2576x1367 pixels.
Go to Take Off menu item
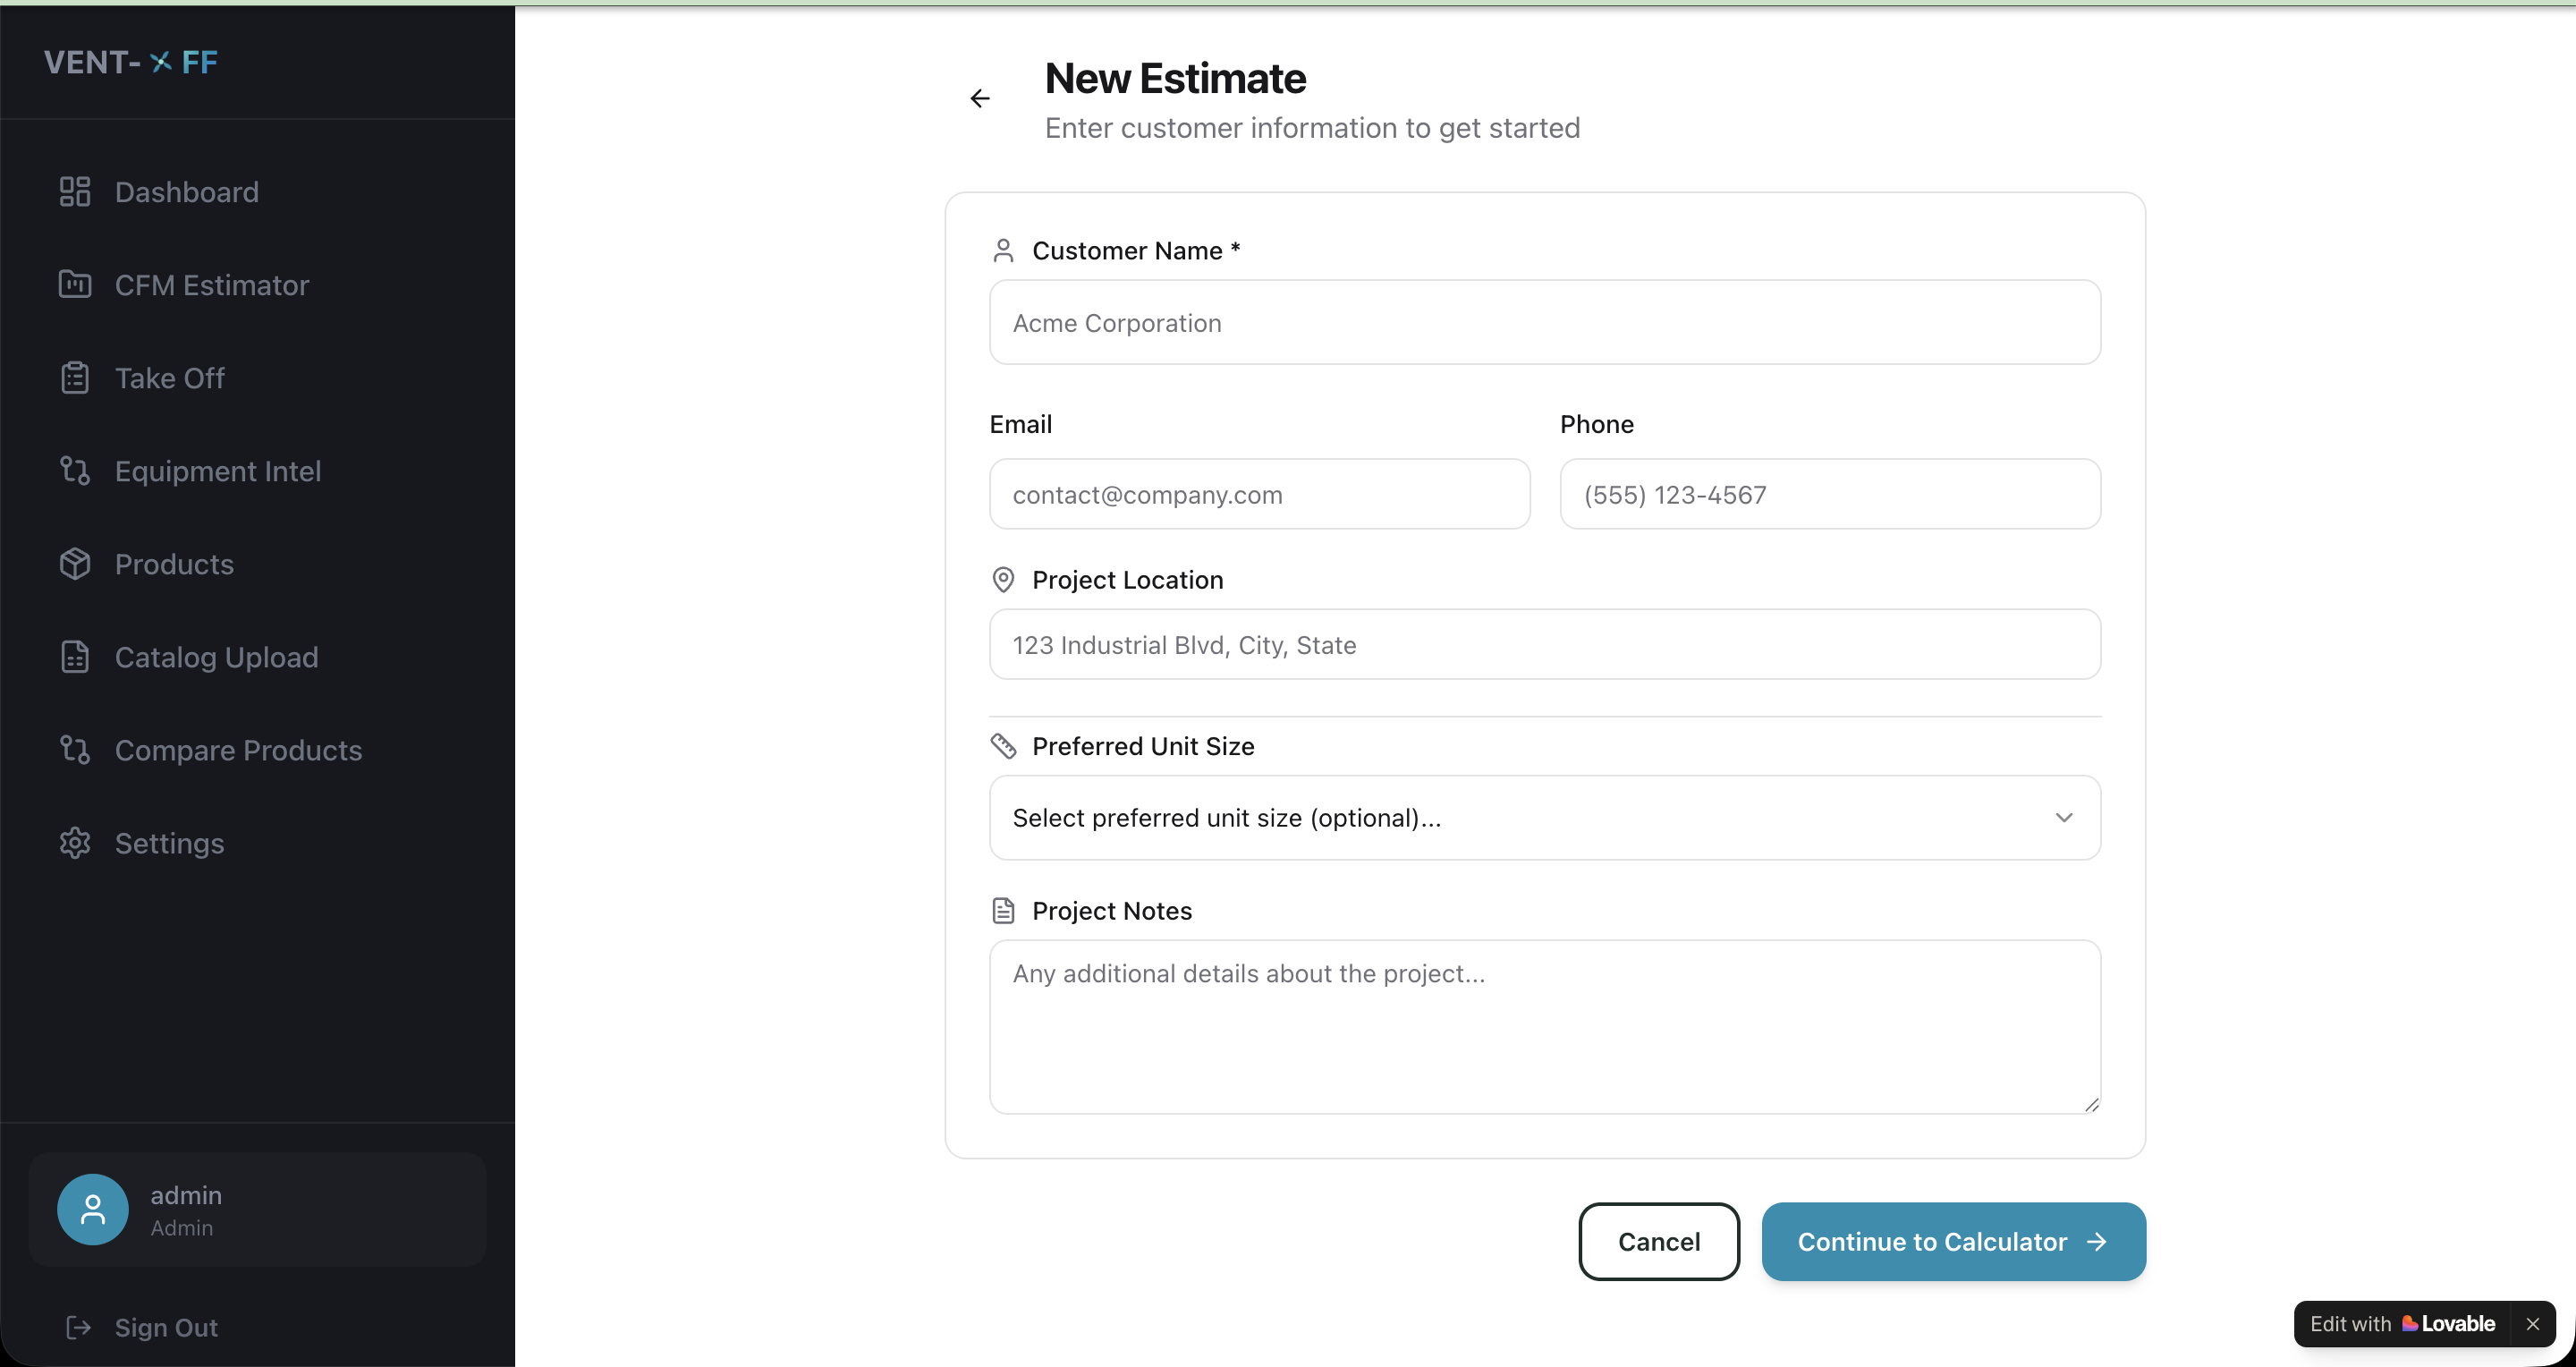tap(169, 378)
